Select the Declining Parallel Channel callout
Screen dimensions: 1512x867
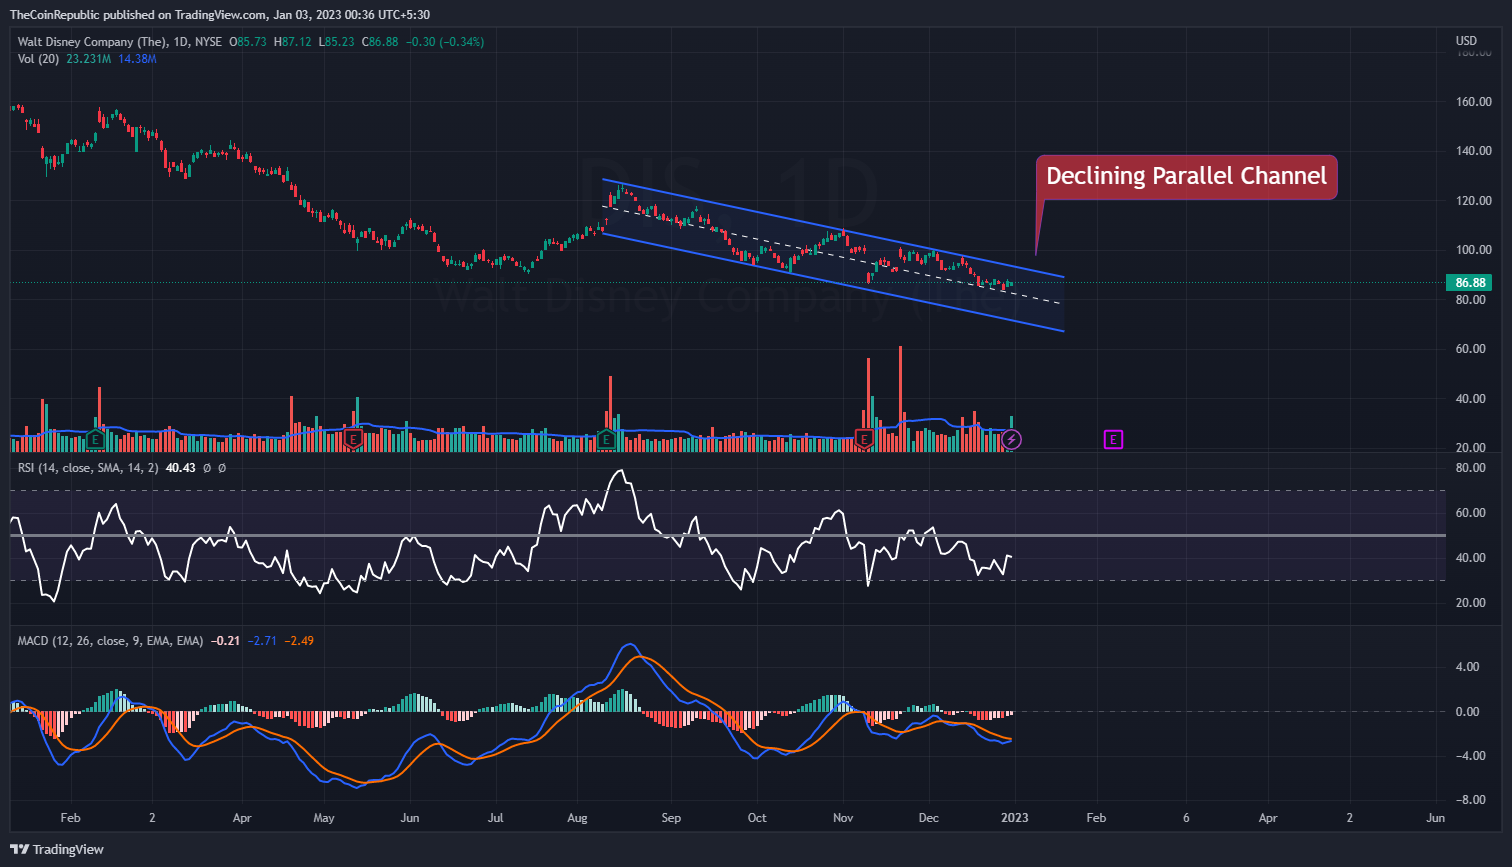click(1186, 177)
